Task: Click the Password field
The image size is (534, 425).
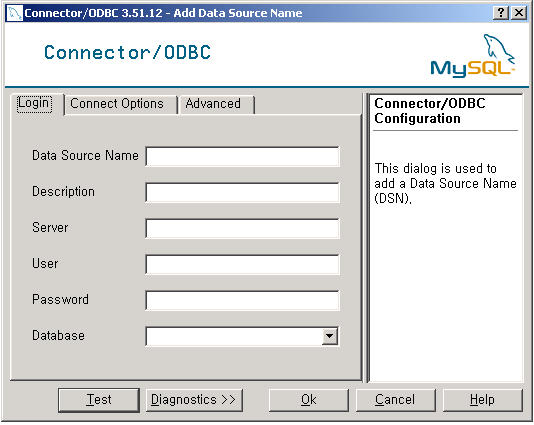Action: click(242, 300)
